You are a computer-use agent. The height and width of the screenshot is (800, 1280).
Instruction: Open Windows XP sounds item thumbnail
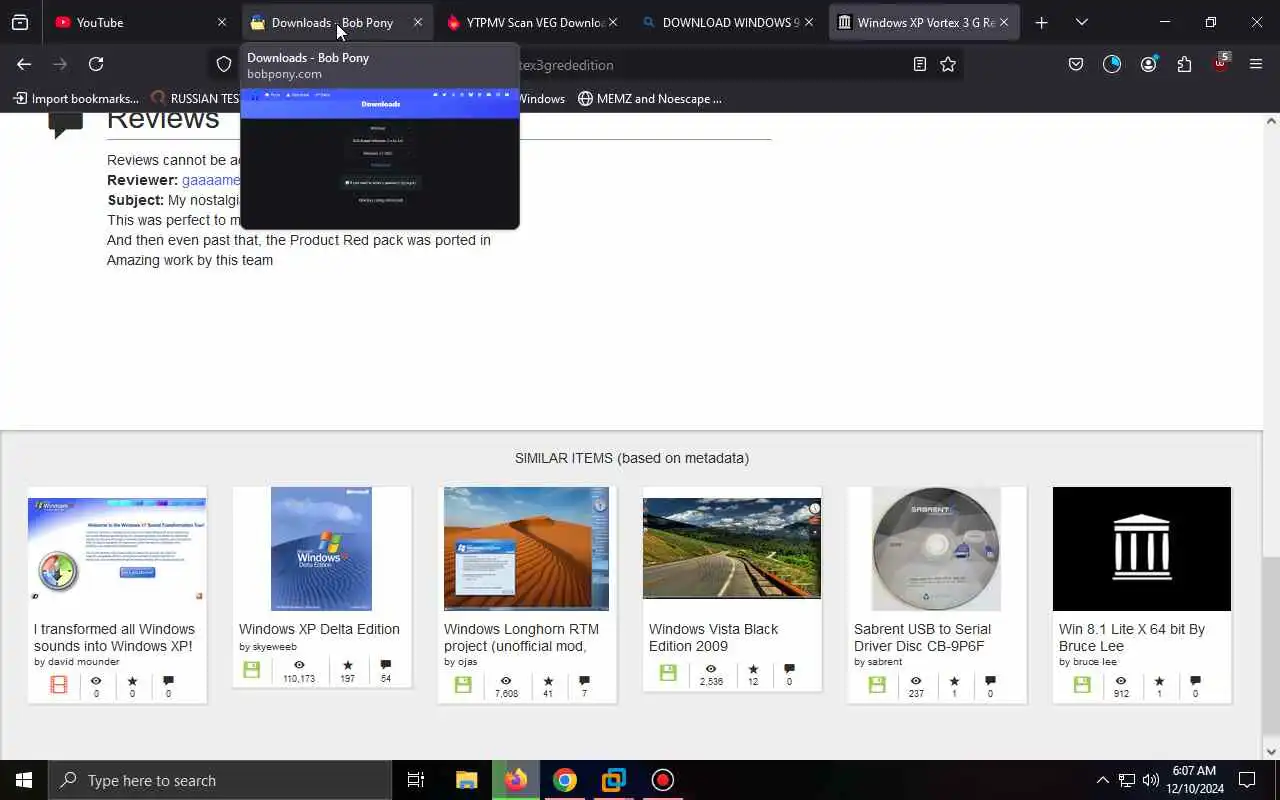pos(117,548)
